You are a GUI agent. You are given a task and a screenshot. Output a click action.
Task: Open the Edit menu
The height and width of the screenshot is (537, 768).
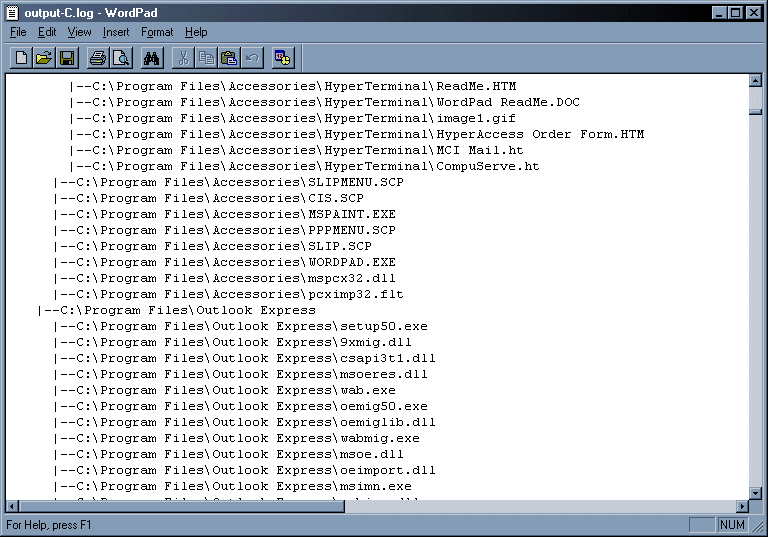pos(47,32)
